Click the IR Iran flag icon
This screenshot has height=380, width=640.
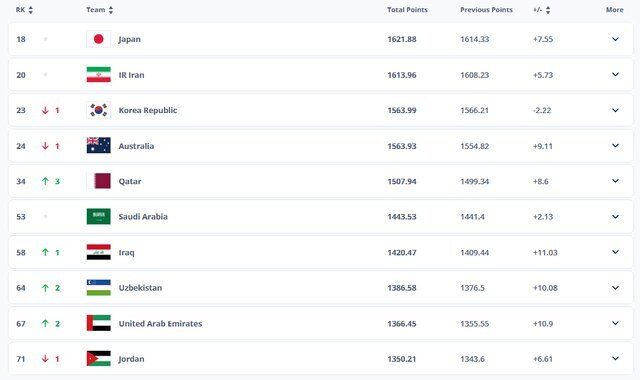click(98, 75)
